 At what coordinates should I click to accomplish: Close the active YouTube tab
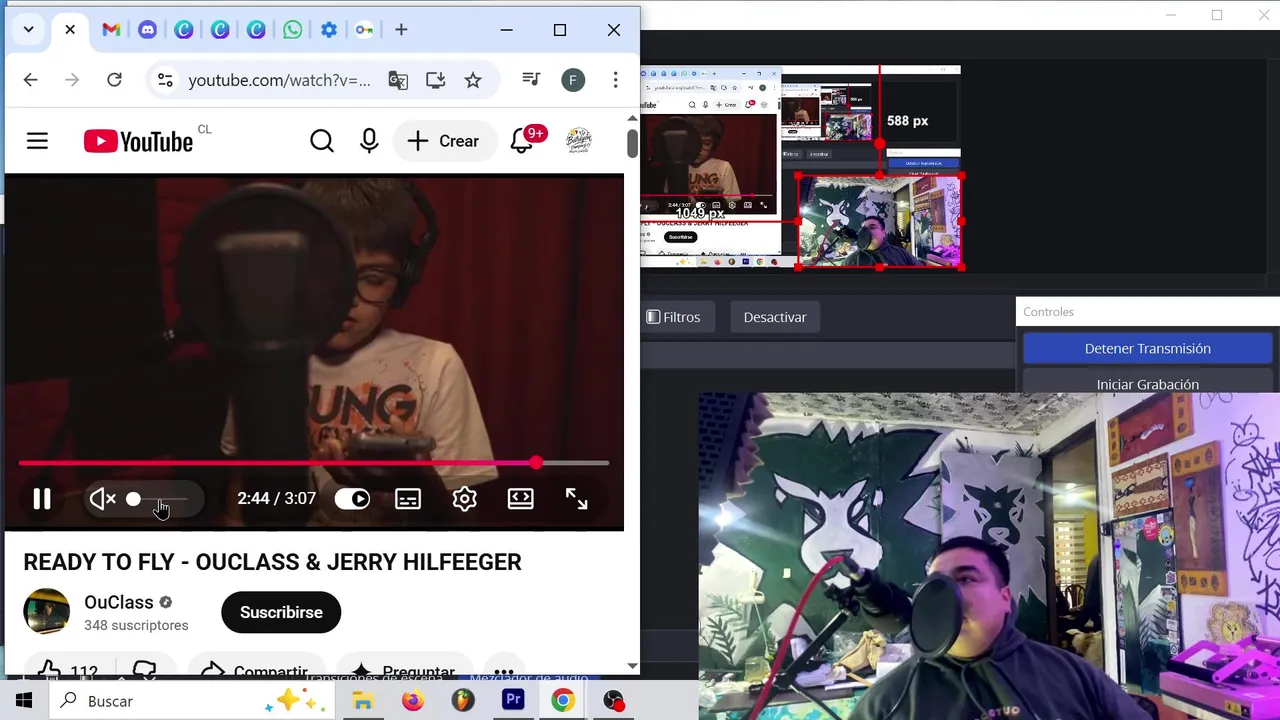coord(70,30)
